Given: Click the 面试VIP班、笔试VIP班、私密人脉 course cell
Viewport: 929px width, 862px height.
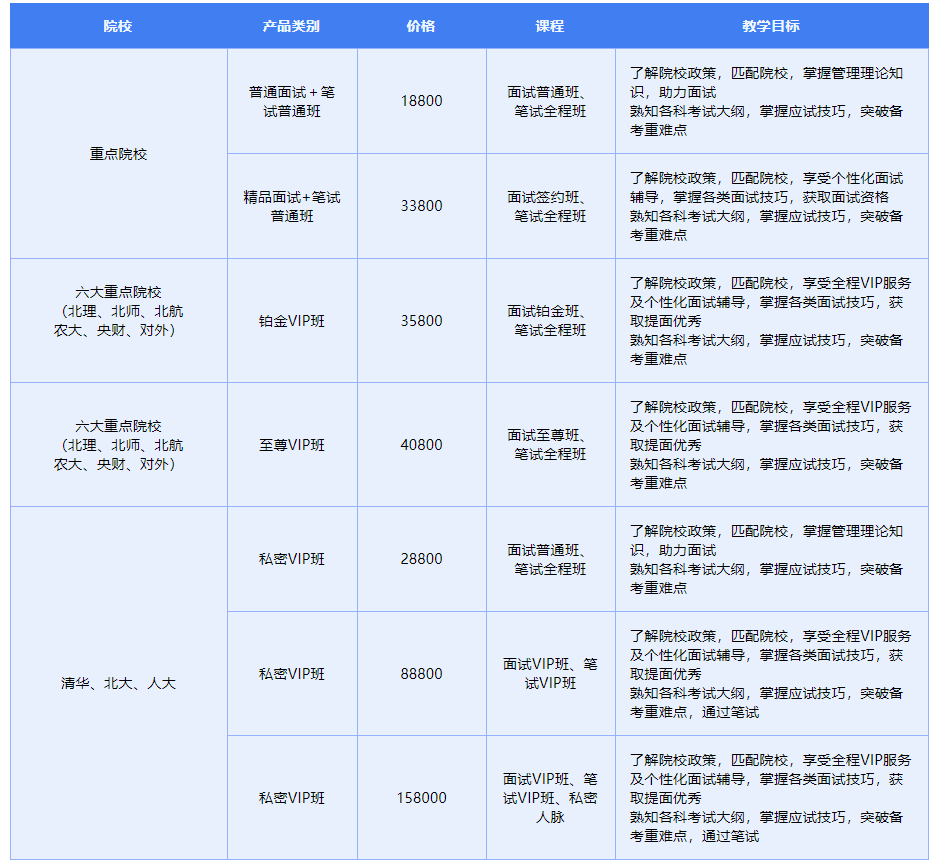Looking at the screenshot, I should click(551, 798).
